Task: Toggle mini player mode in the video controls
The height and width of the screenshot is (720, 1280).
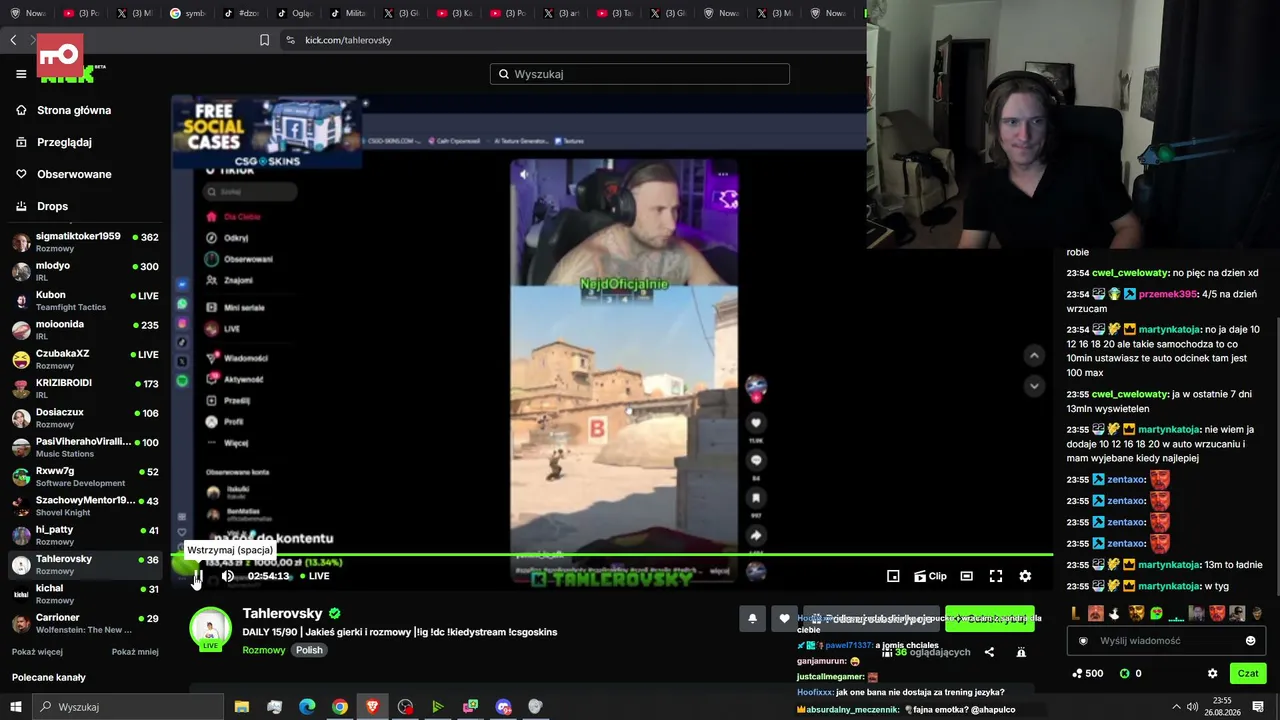Action: click(893, 576)
